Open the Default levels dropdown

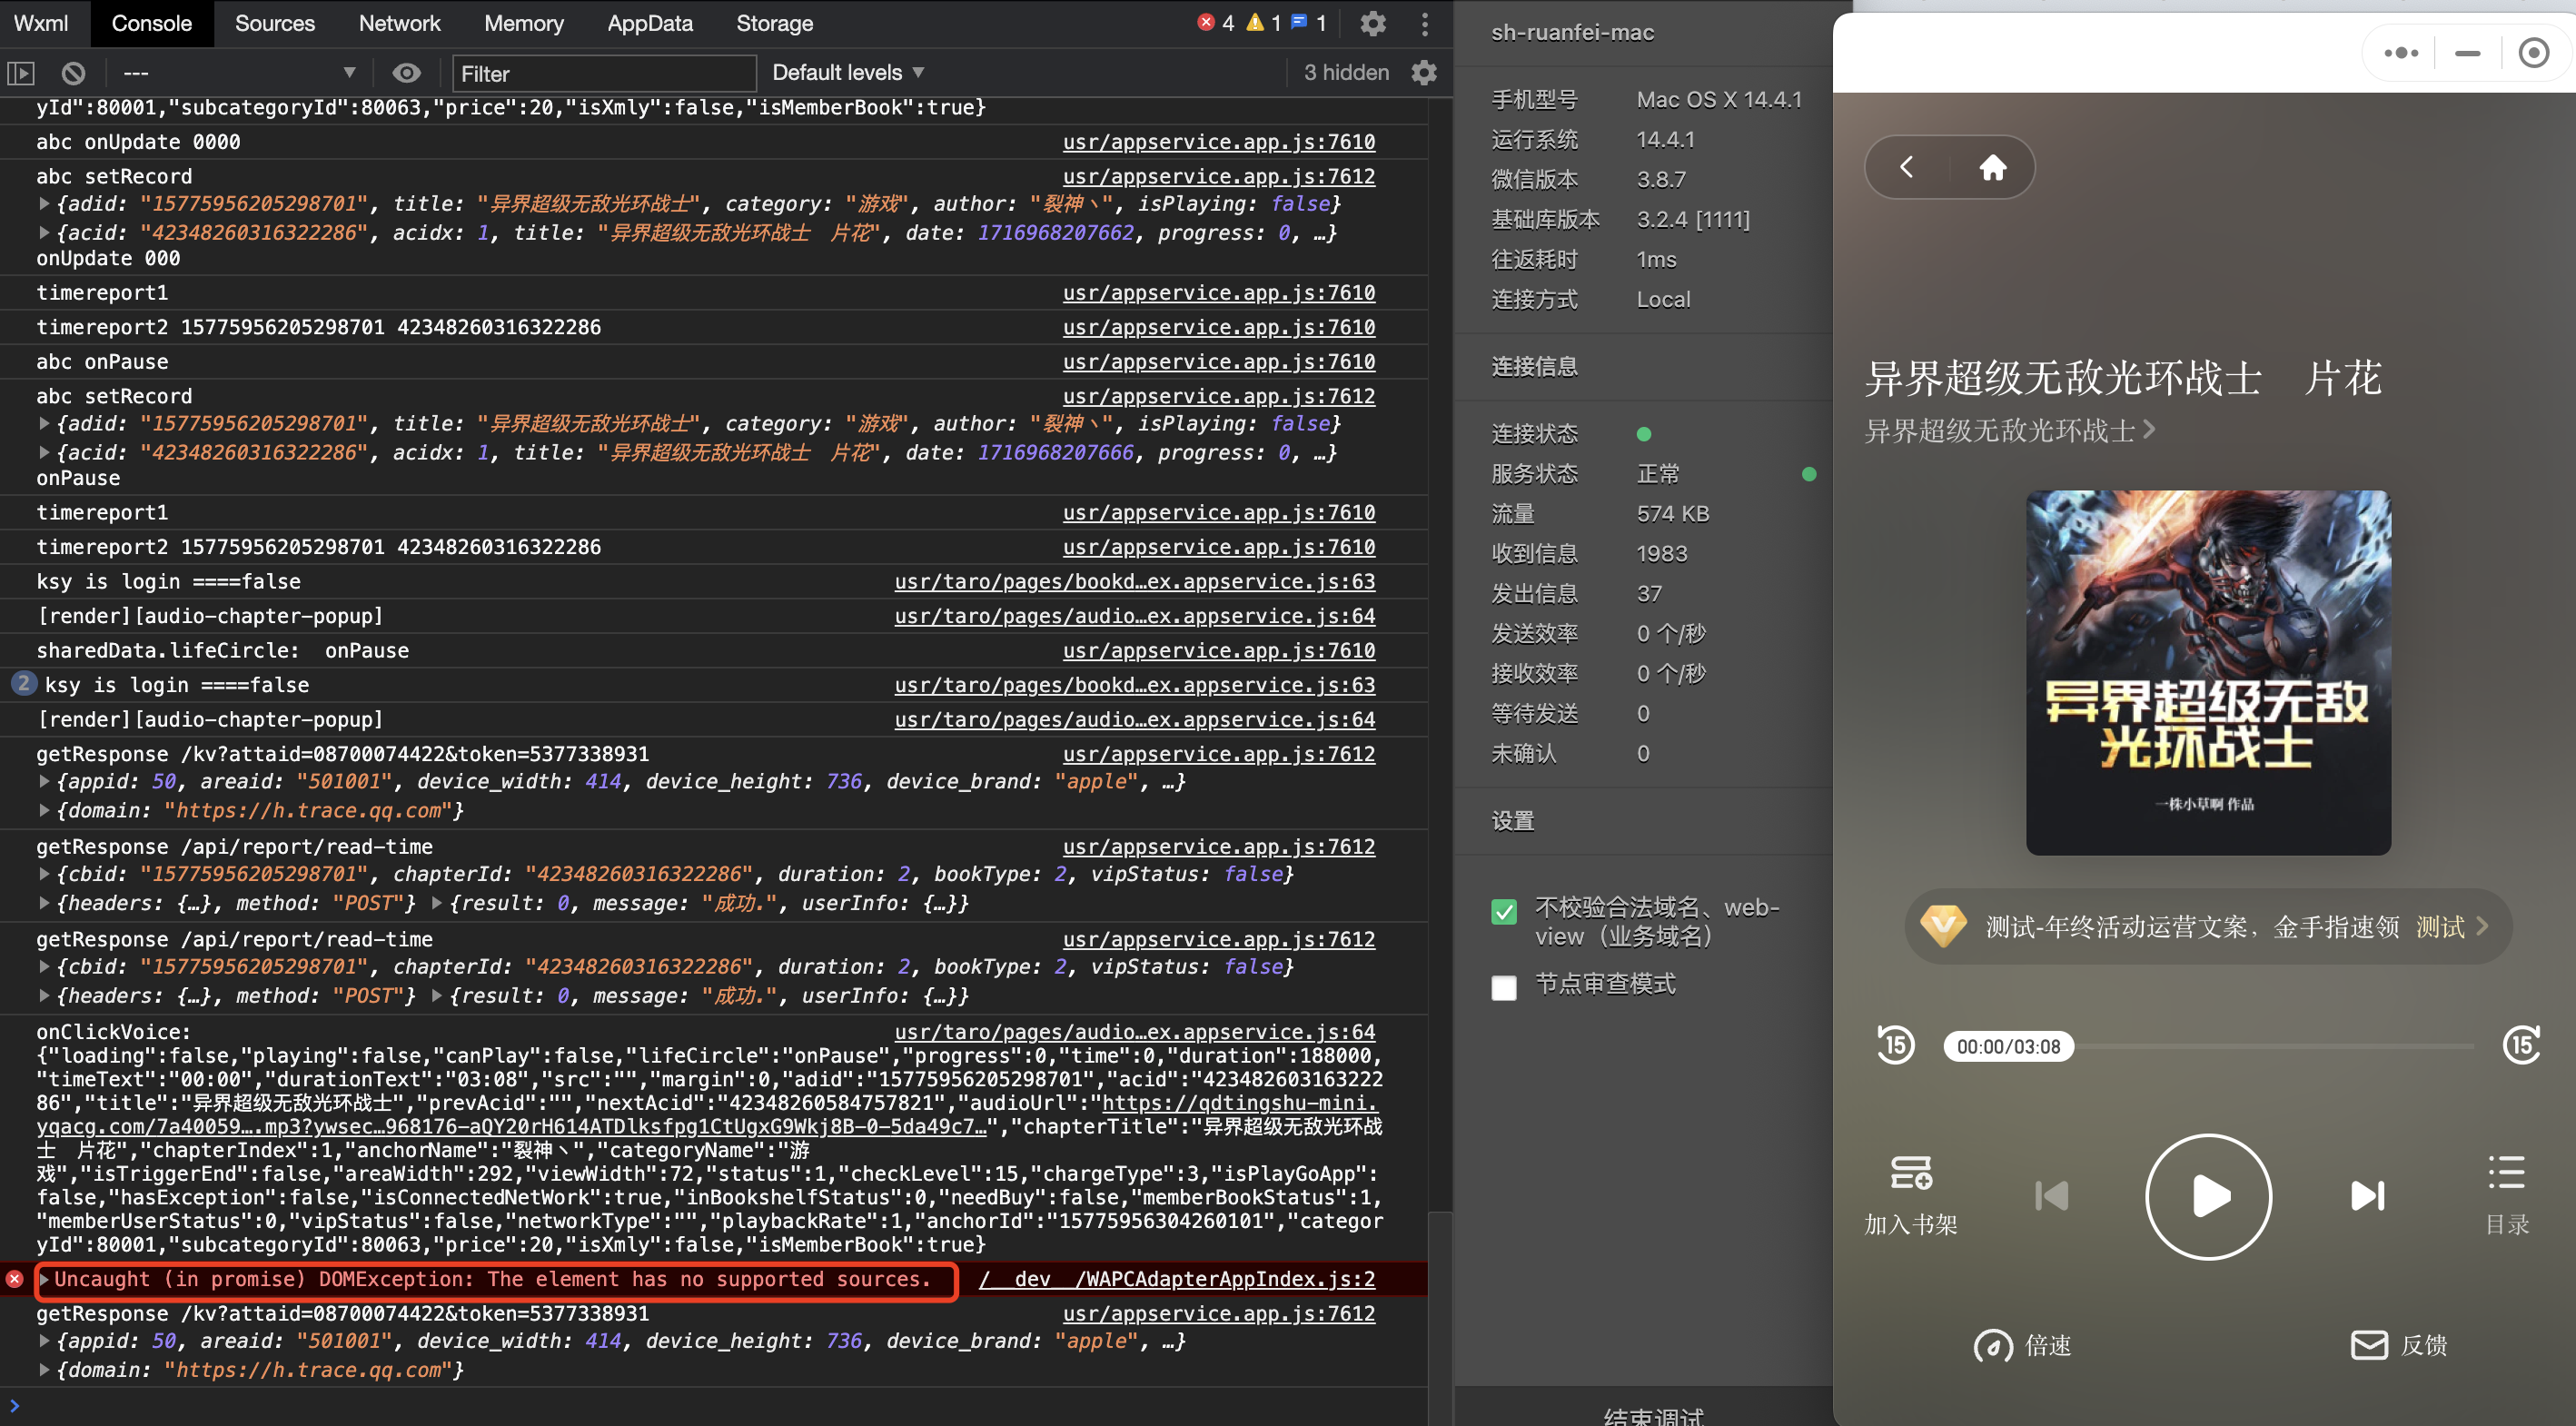tap(847, 73)
